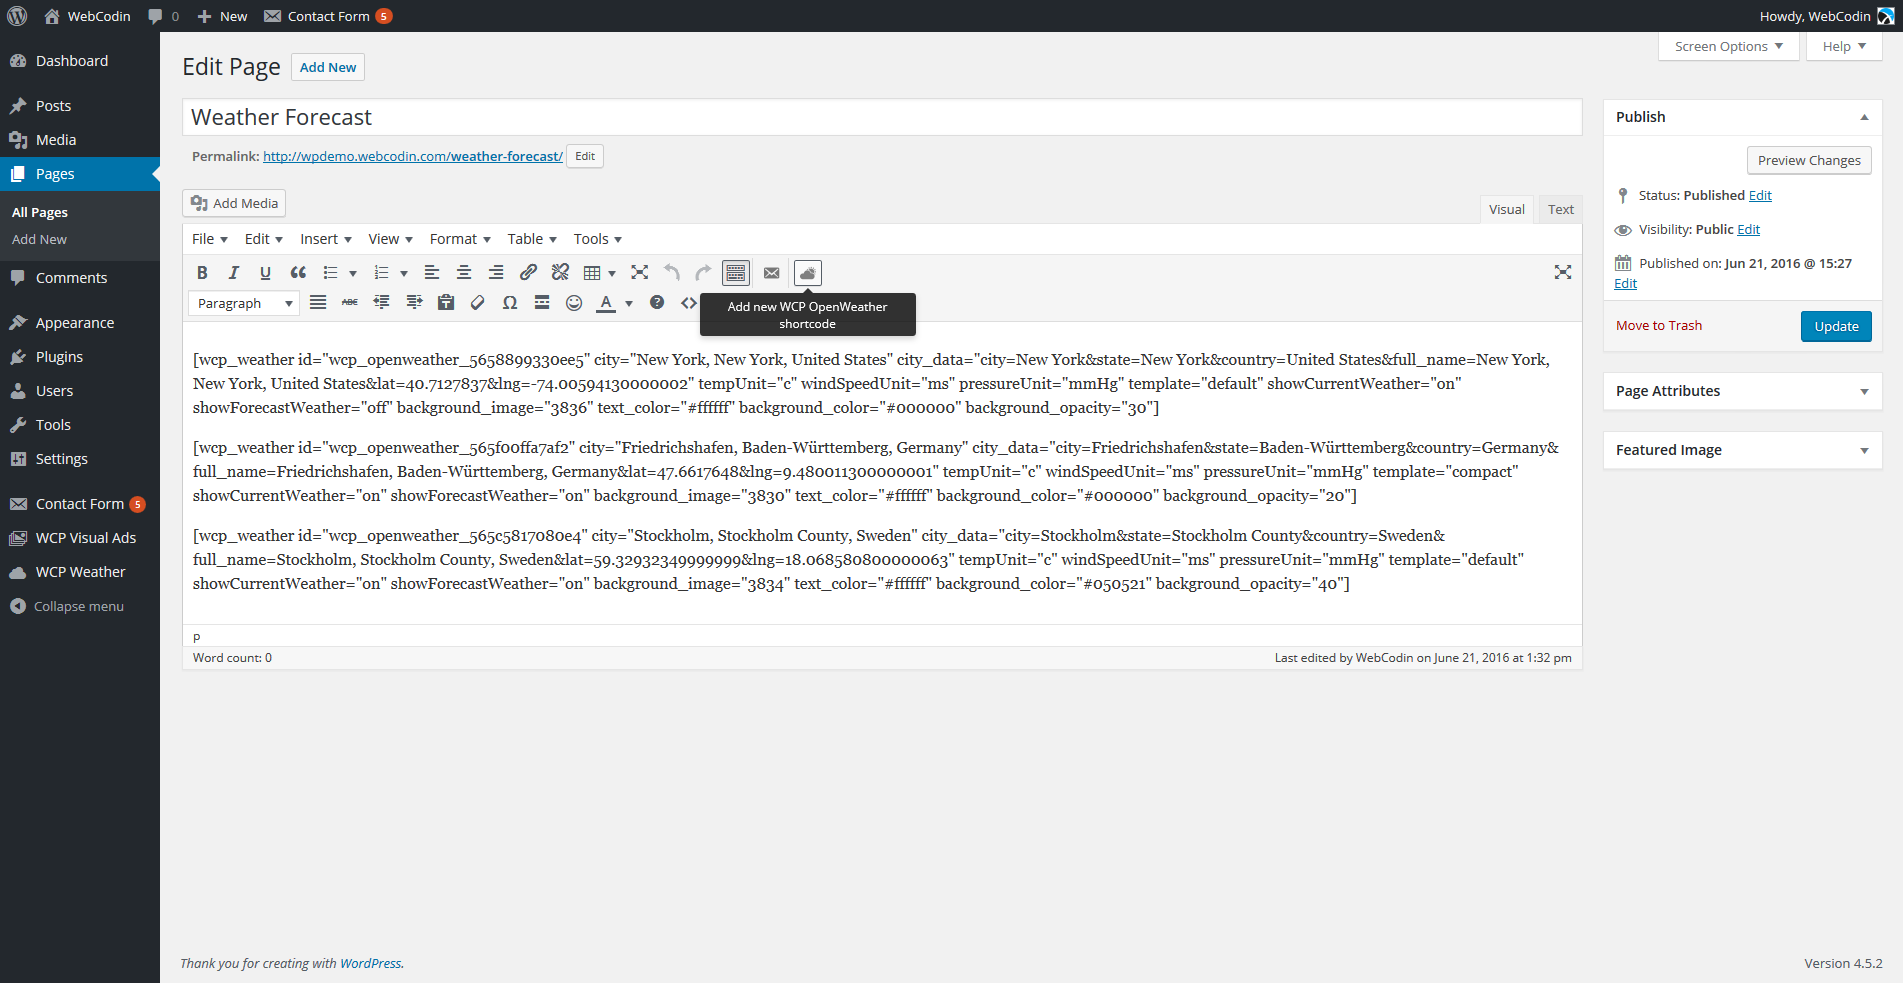Edit the Published status

1760,195
